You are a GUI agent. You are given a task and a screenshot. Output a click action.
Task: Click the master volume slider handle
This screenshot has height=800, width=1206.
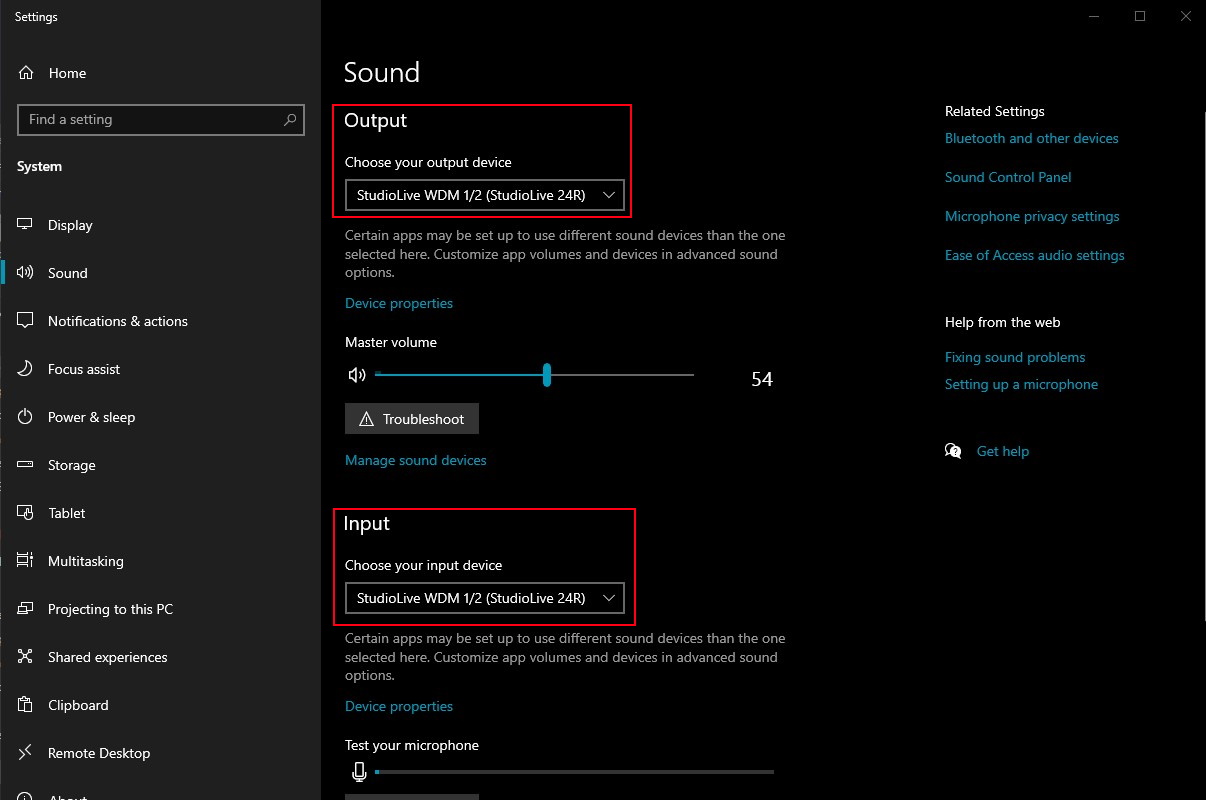pyautogui.click(x=547, y=375)
